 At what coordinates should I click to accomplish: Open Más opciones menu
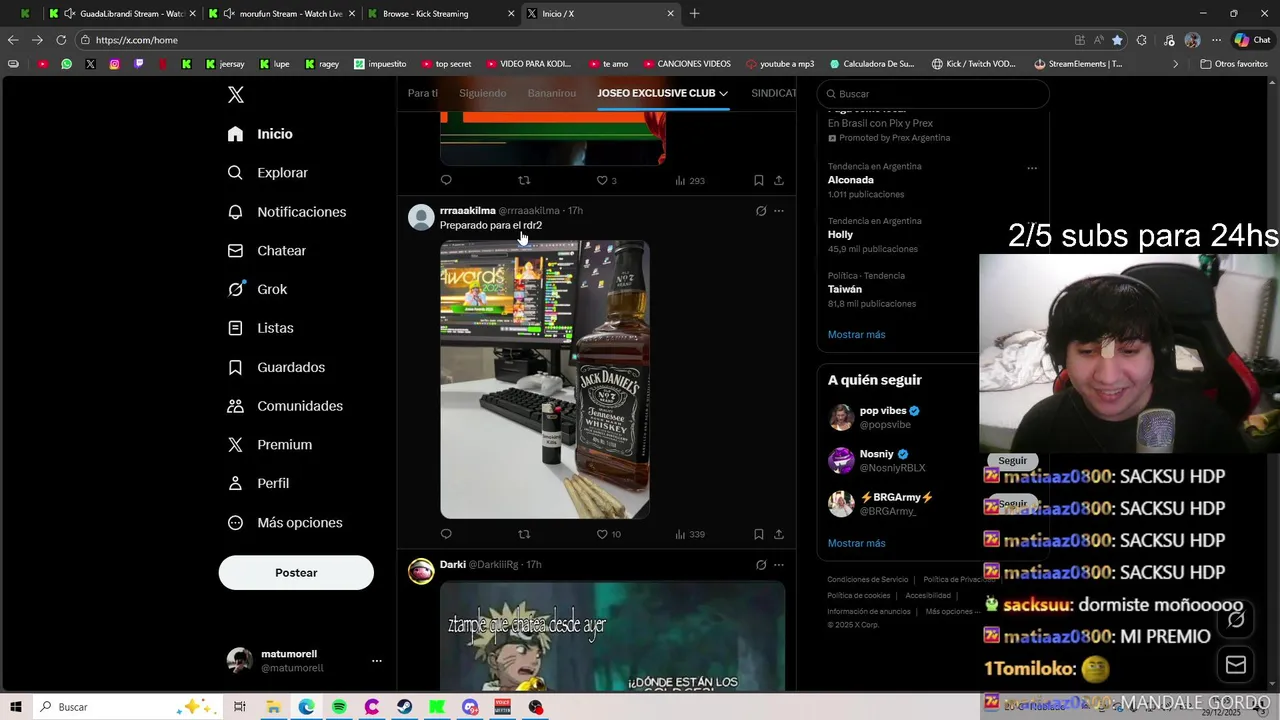point(285,522)
